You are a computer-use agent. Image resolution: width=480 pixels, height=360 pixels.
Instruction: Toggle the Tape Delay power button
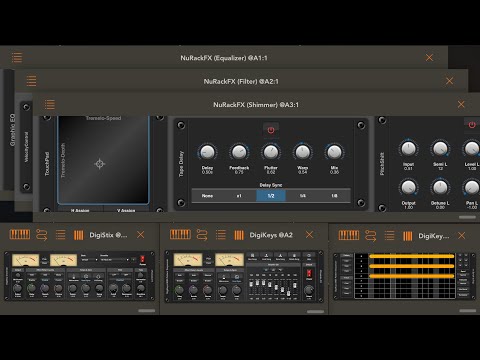tap(271, 130)
